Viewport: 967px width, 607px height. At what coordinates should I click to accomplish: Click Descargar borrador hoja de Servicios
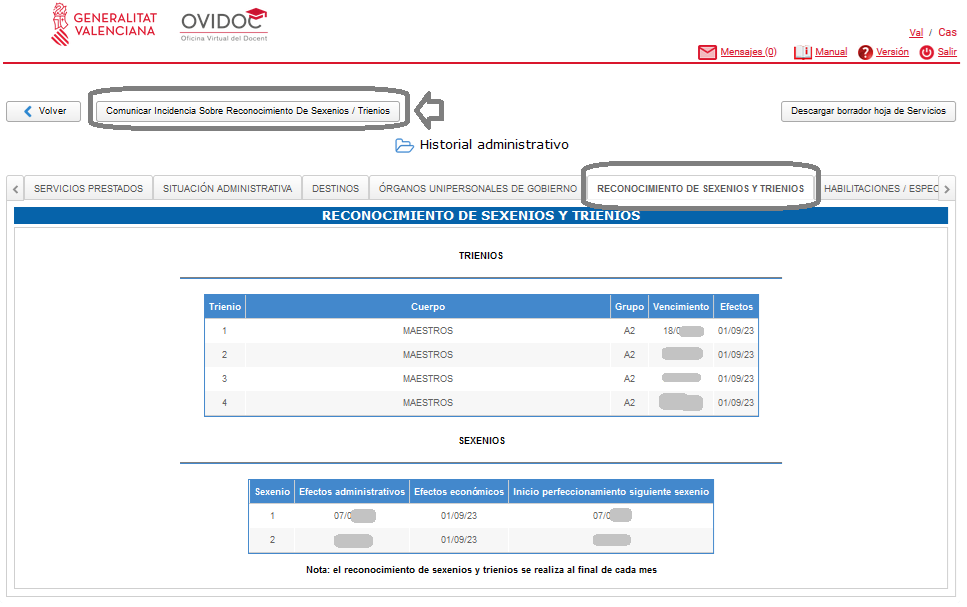(868, 111)
